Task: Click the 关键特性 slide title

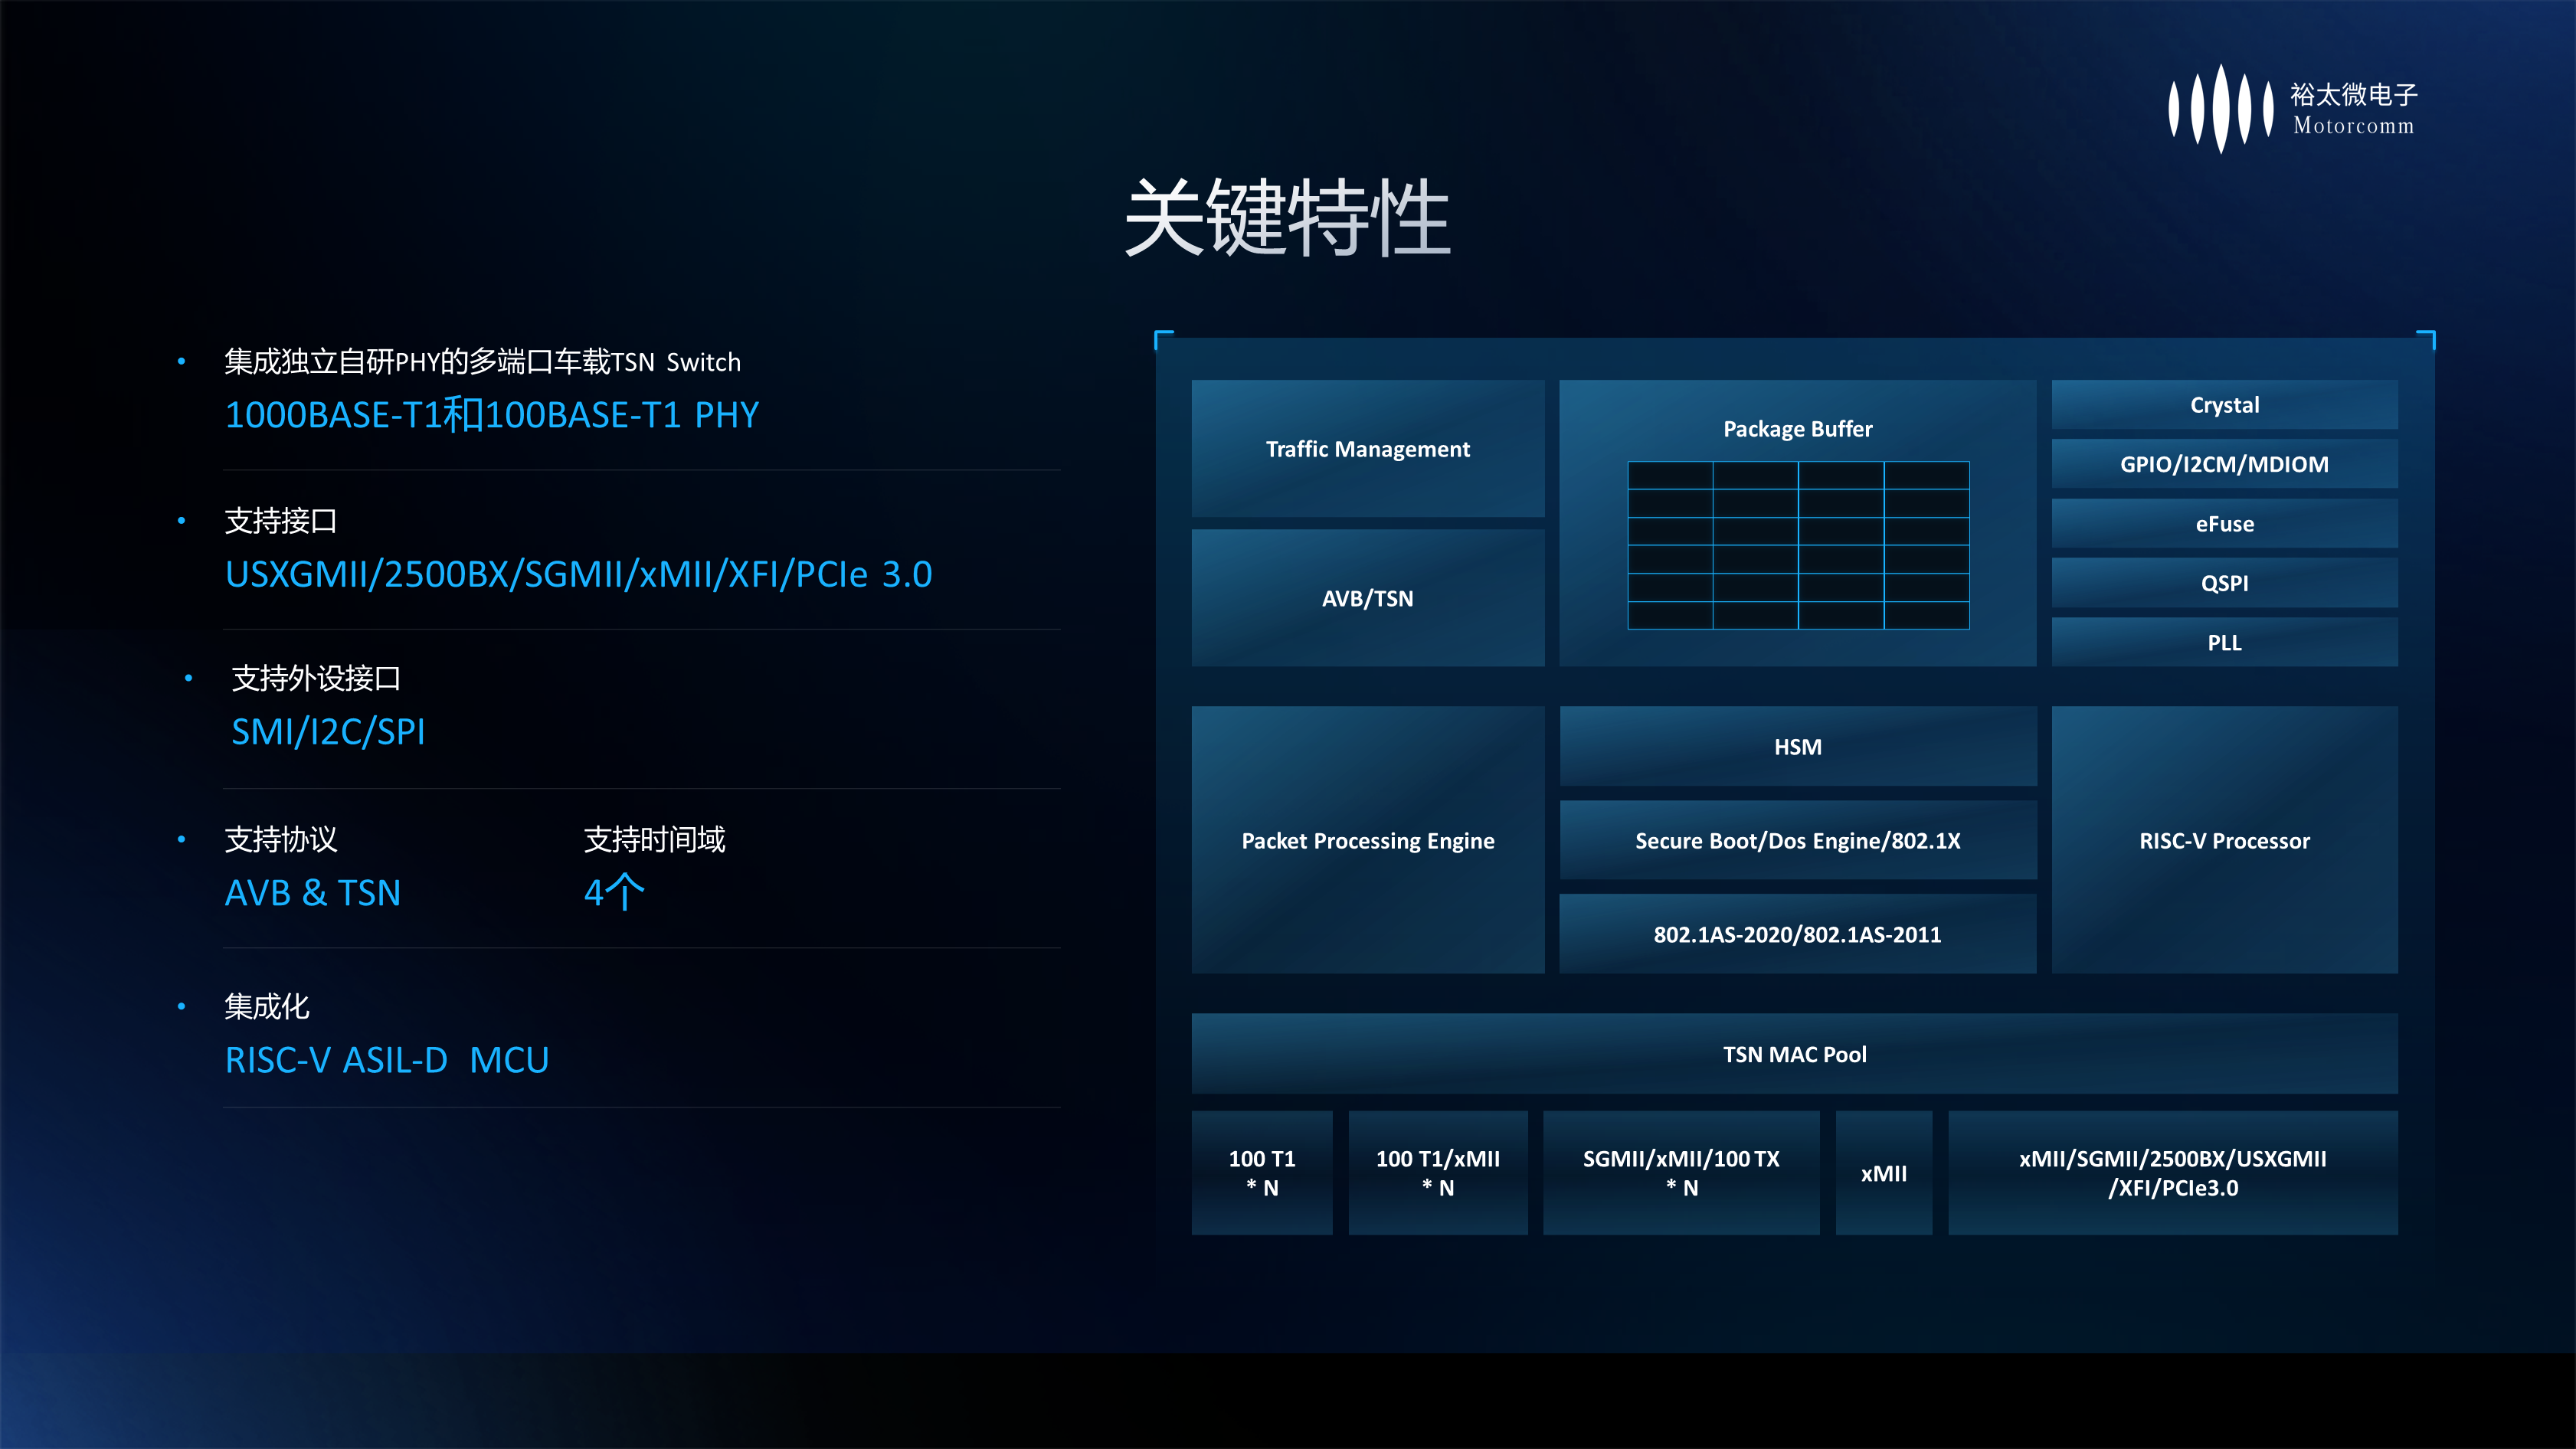Action: pyautogui.click(x=1287, y=217)
